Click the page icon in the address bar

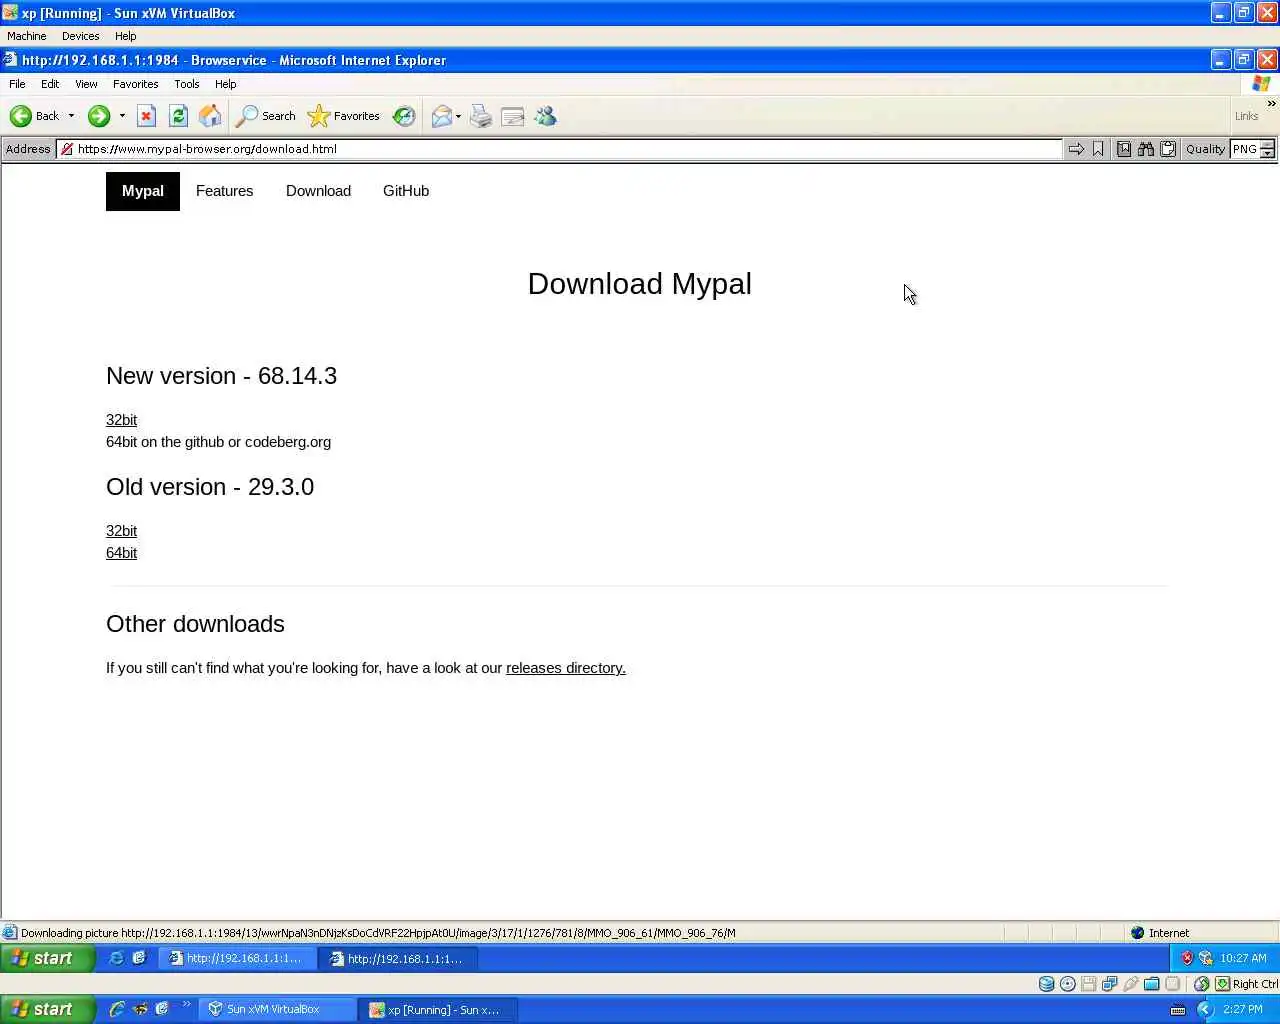pos(67,149)
